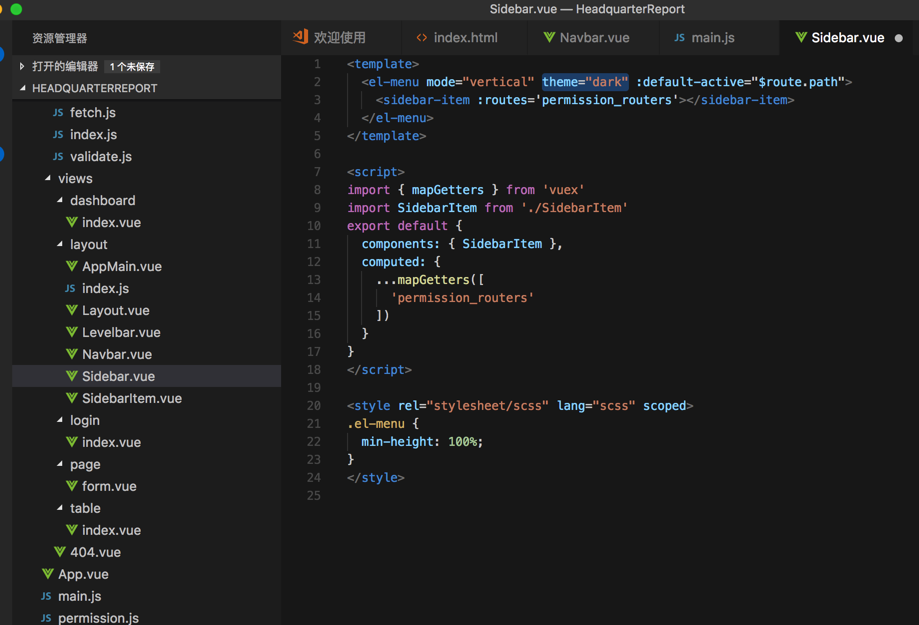The image size is (919, 625).
Task: Open permission.js file in explorer
Action: click(x=98, y=618)
